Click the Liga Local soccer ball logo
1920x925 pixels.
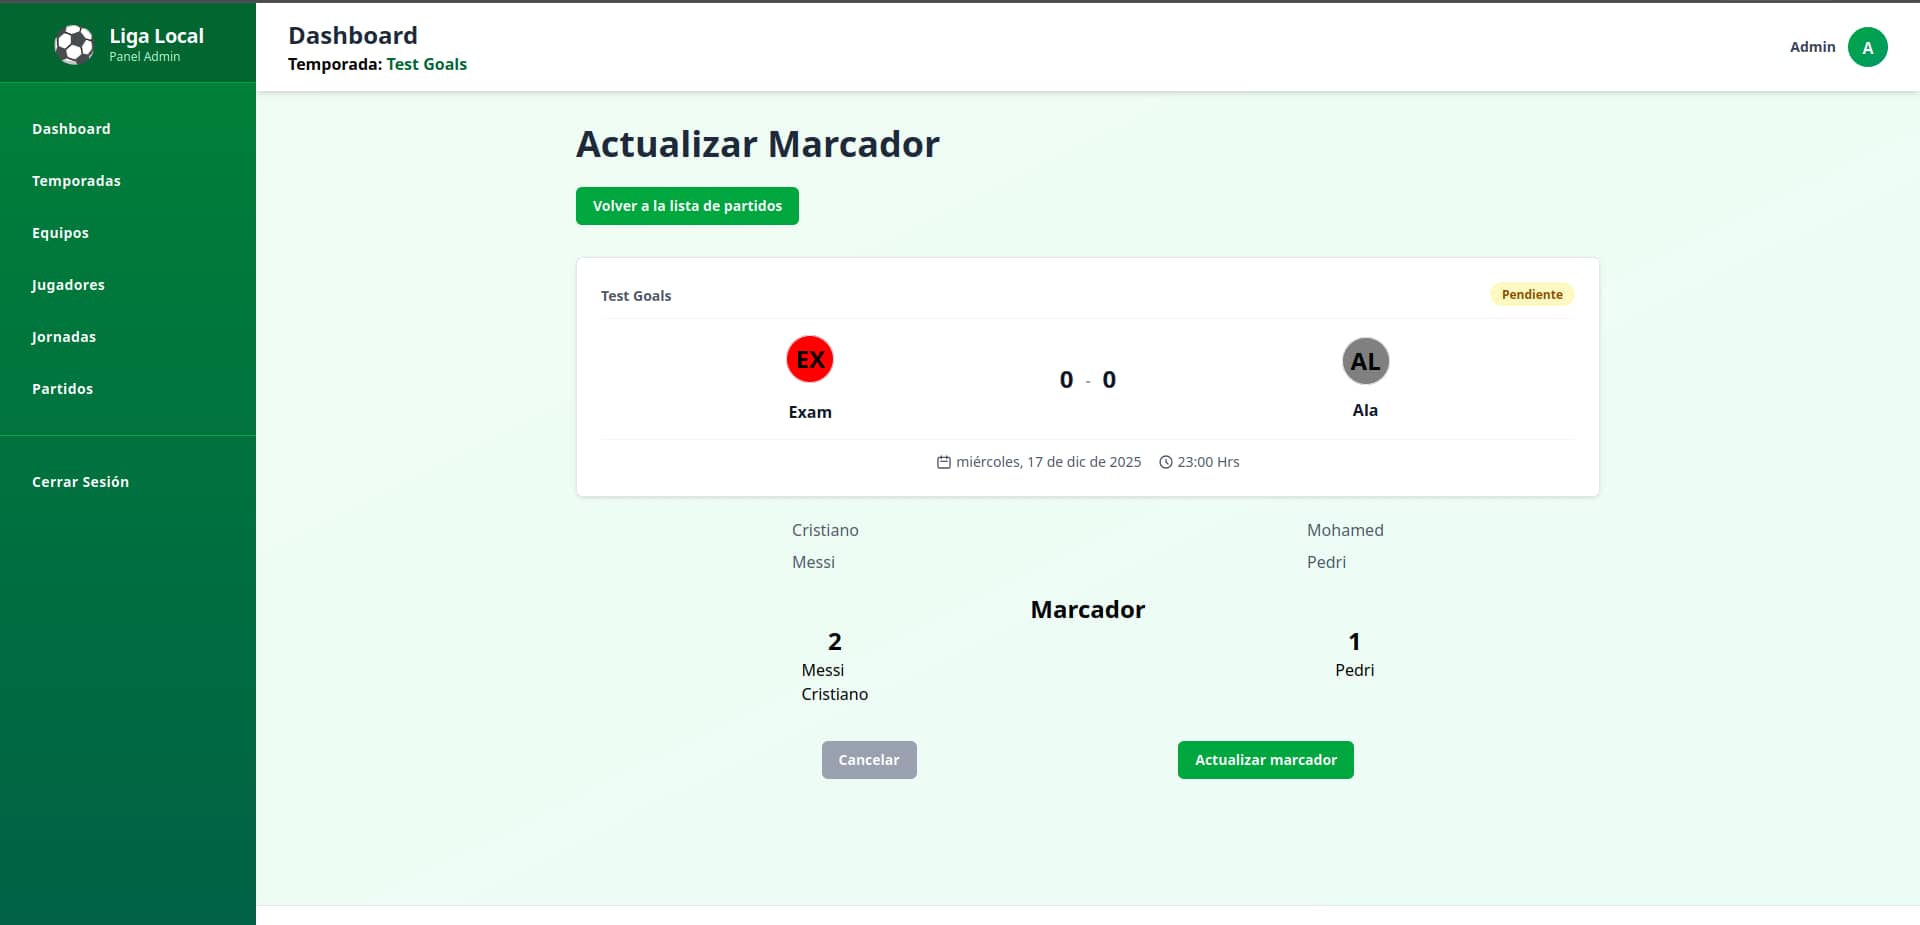click(74, 45)
